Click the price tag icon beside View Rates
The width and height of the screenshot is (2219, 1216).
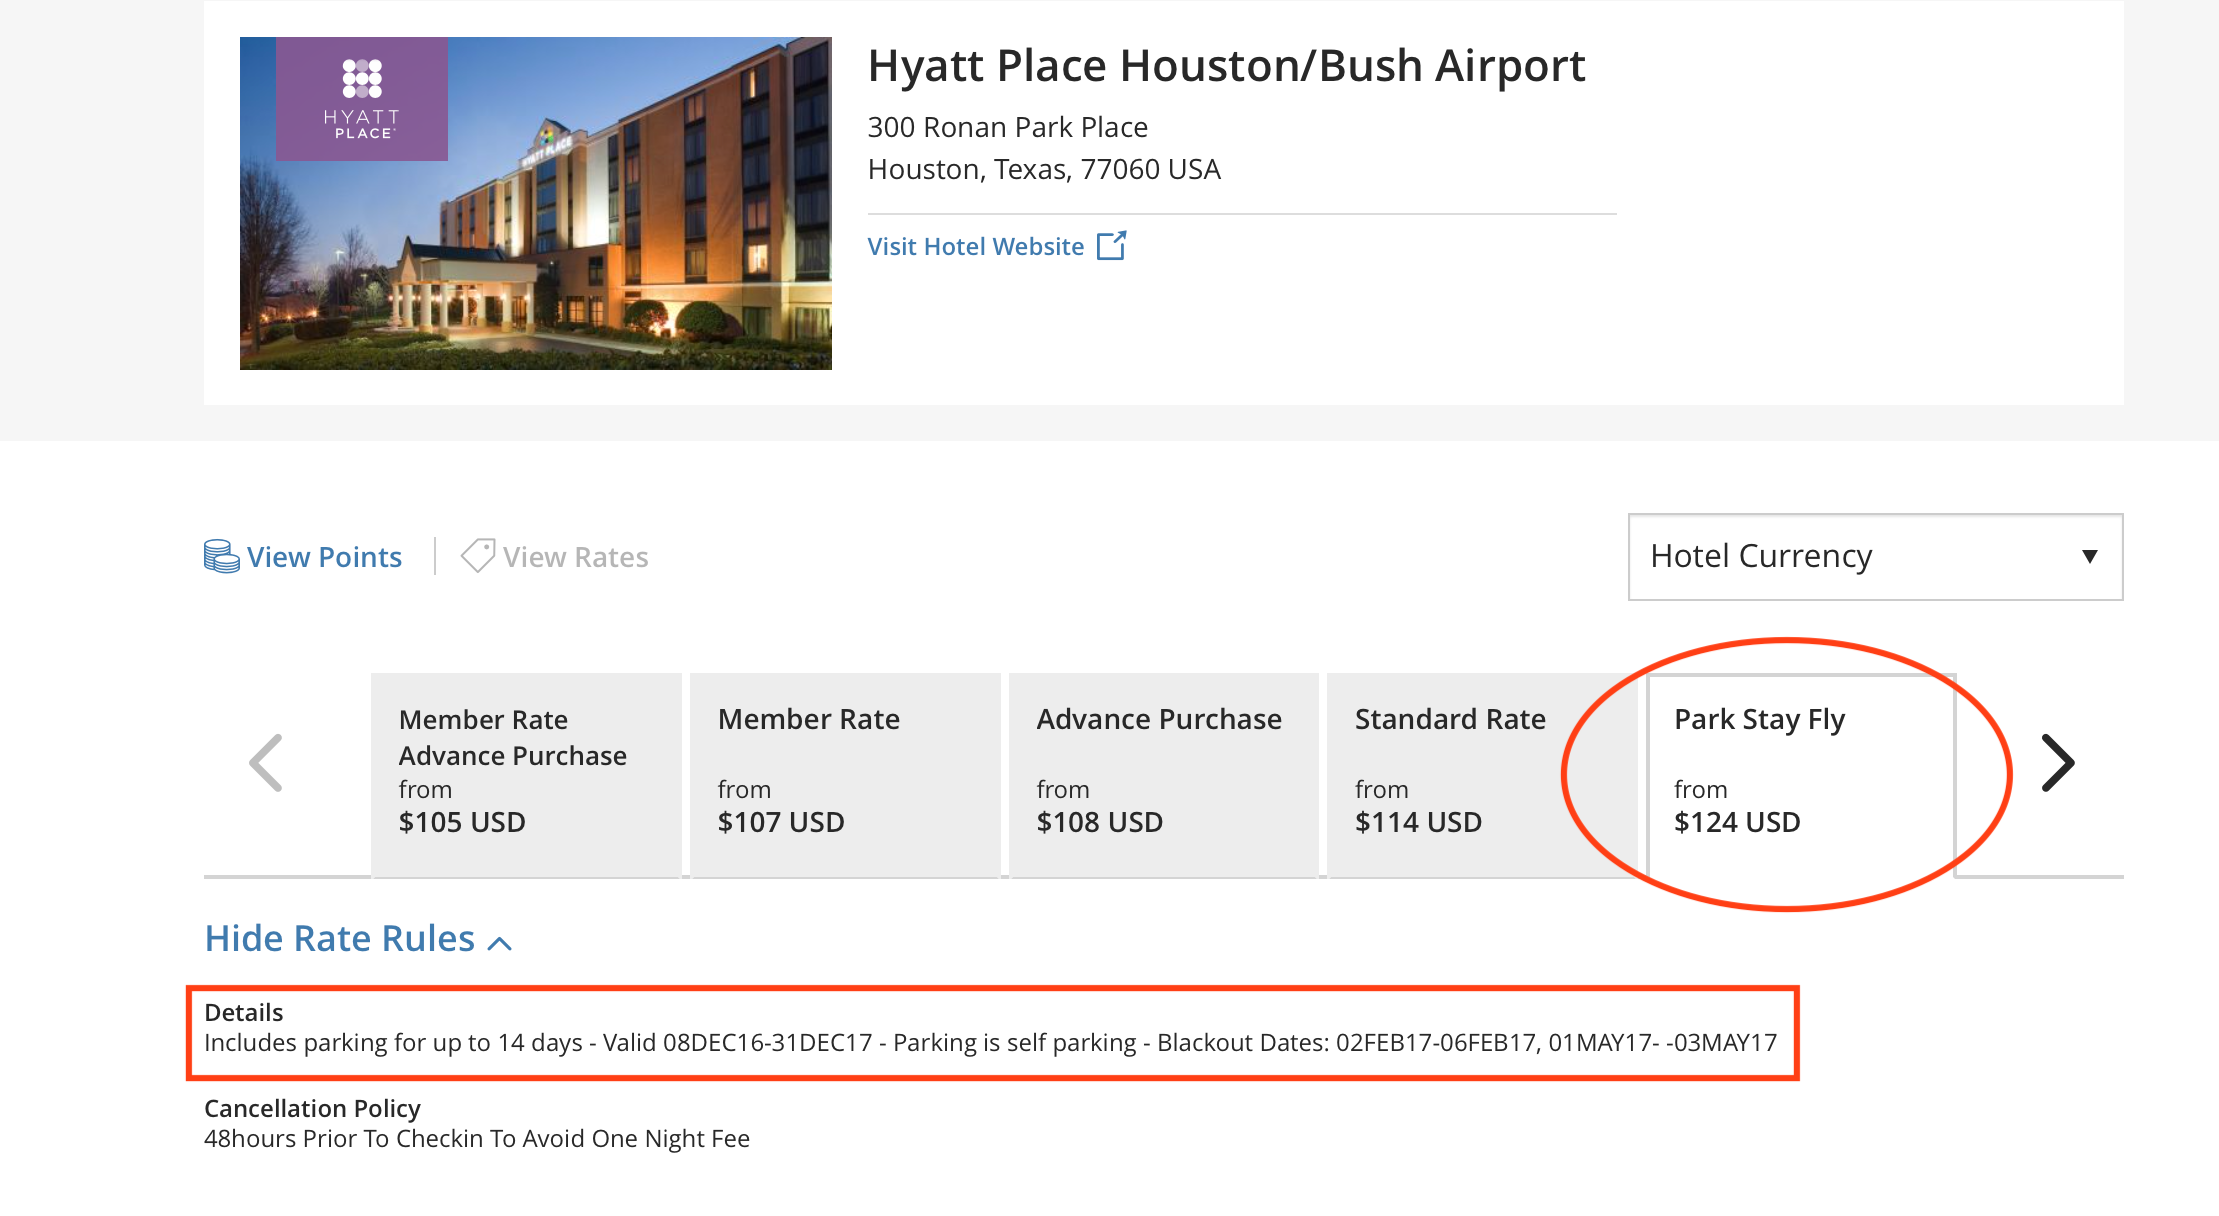pos(478,555)
